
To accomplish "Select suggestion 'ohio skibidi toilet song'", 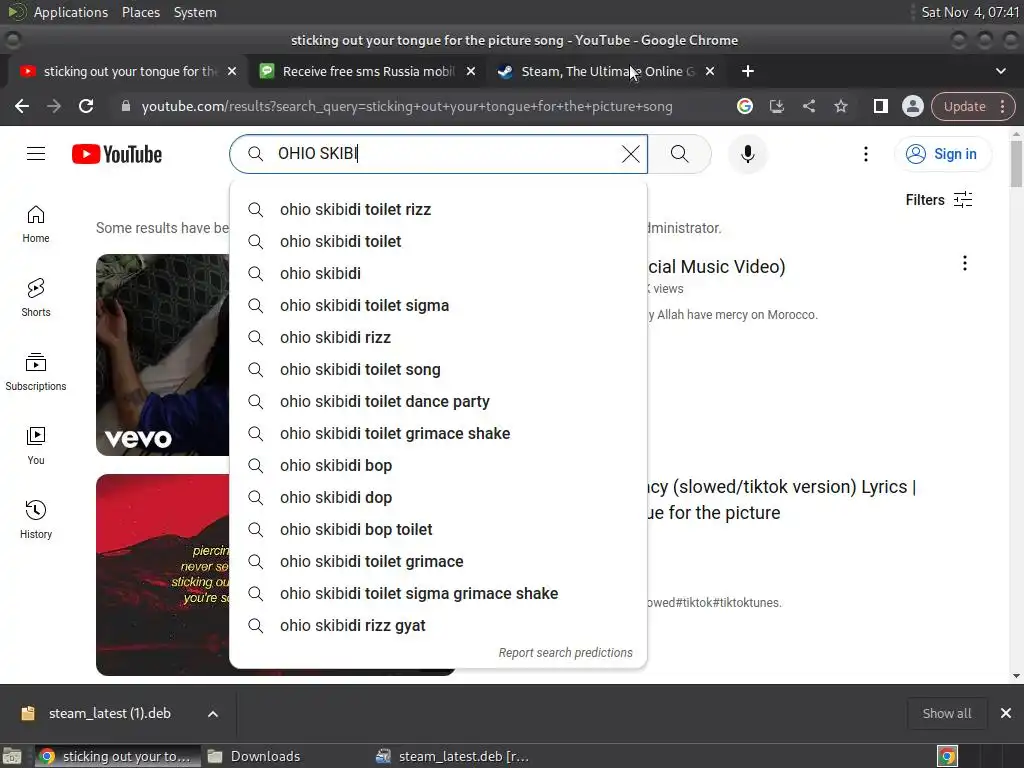I will tap(438, 370).
